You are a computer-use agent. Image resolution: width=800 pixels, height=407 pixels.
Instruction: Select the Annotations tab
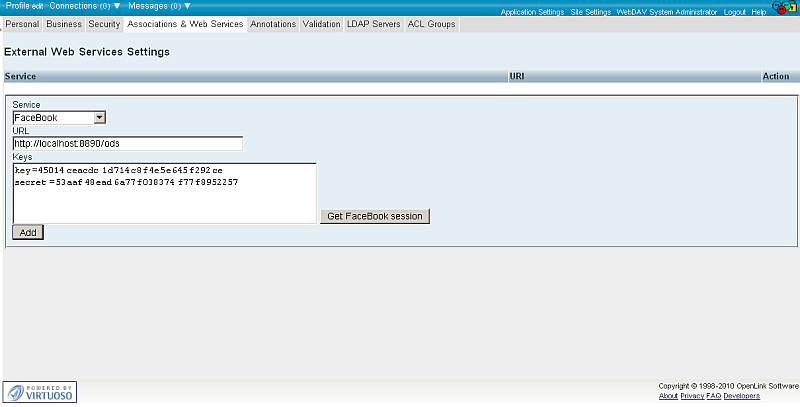click(273, 24)
